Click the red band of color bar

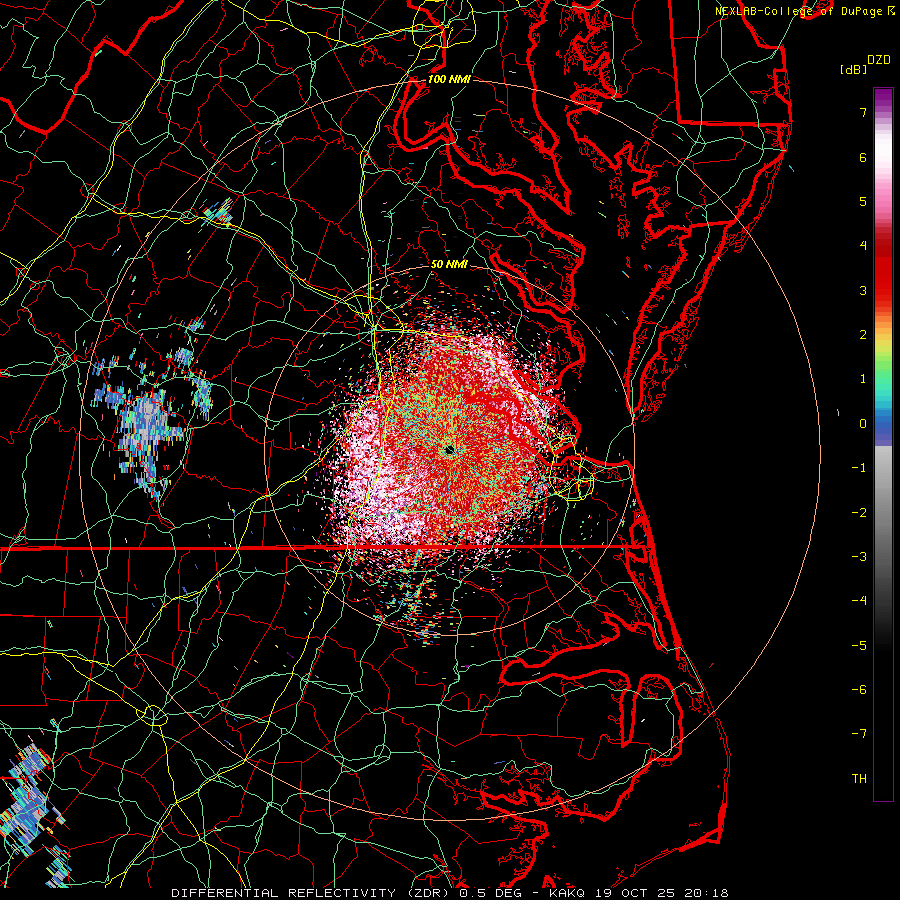tap(883, 267)
